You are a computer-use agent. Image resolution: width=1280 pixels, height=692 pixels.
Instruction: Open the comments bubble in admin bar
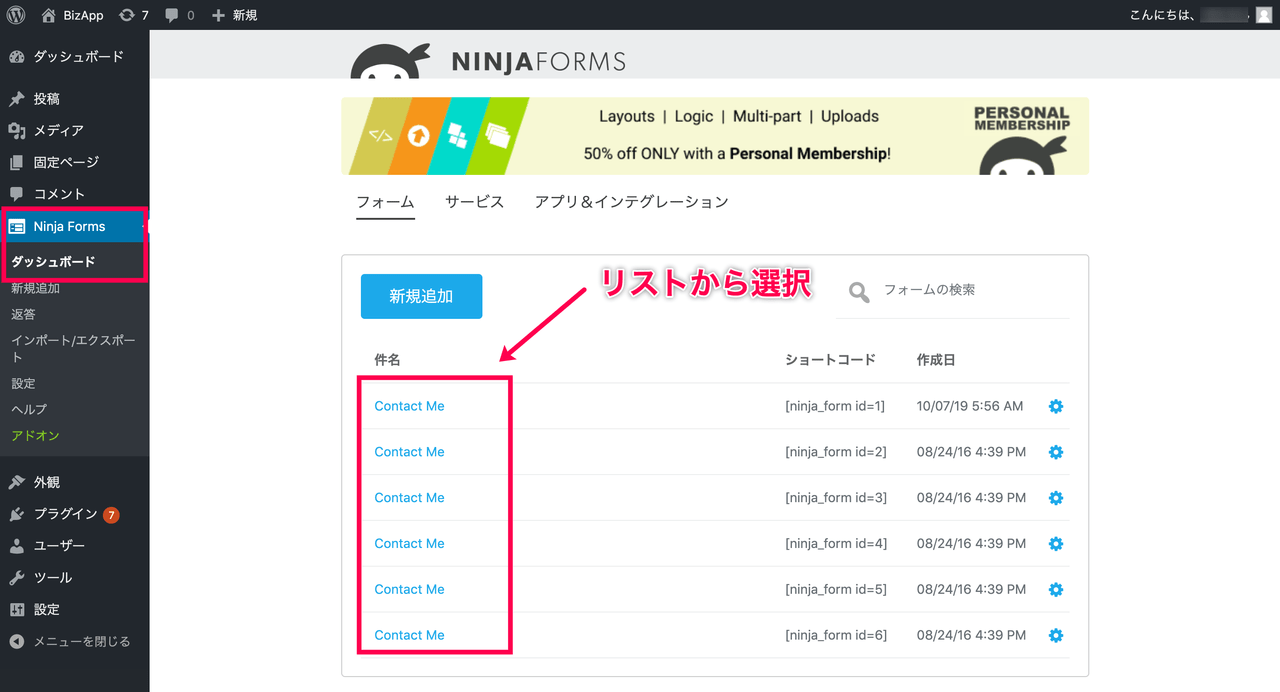pos(180,15)
